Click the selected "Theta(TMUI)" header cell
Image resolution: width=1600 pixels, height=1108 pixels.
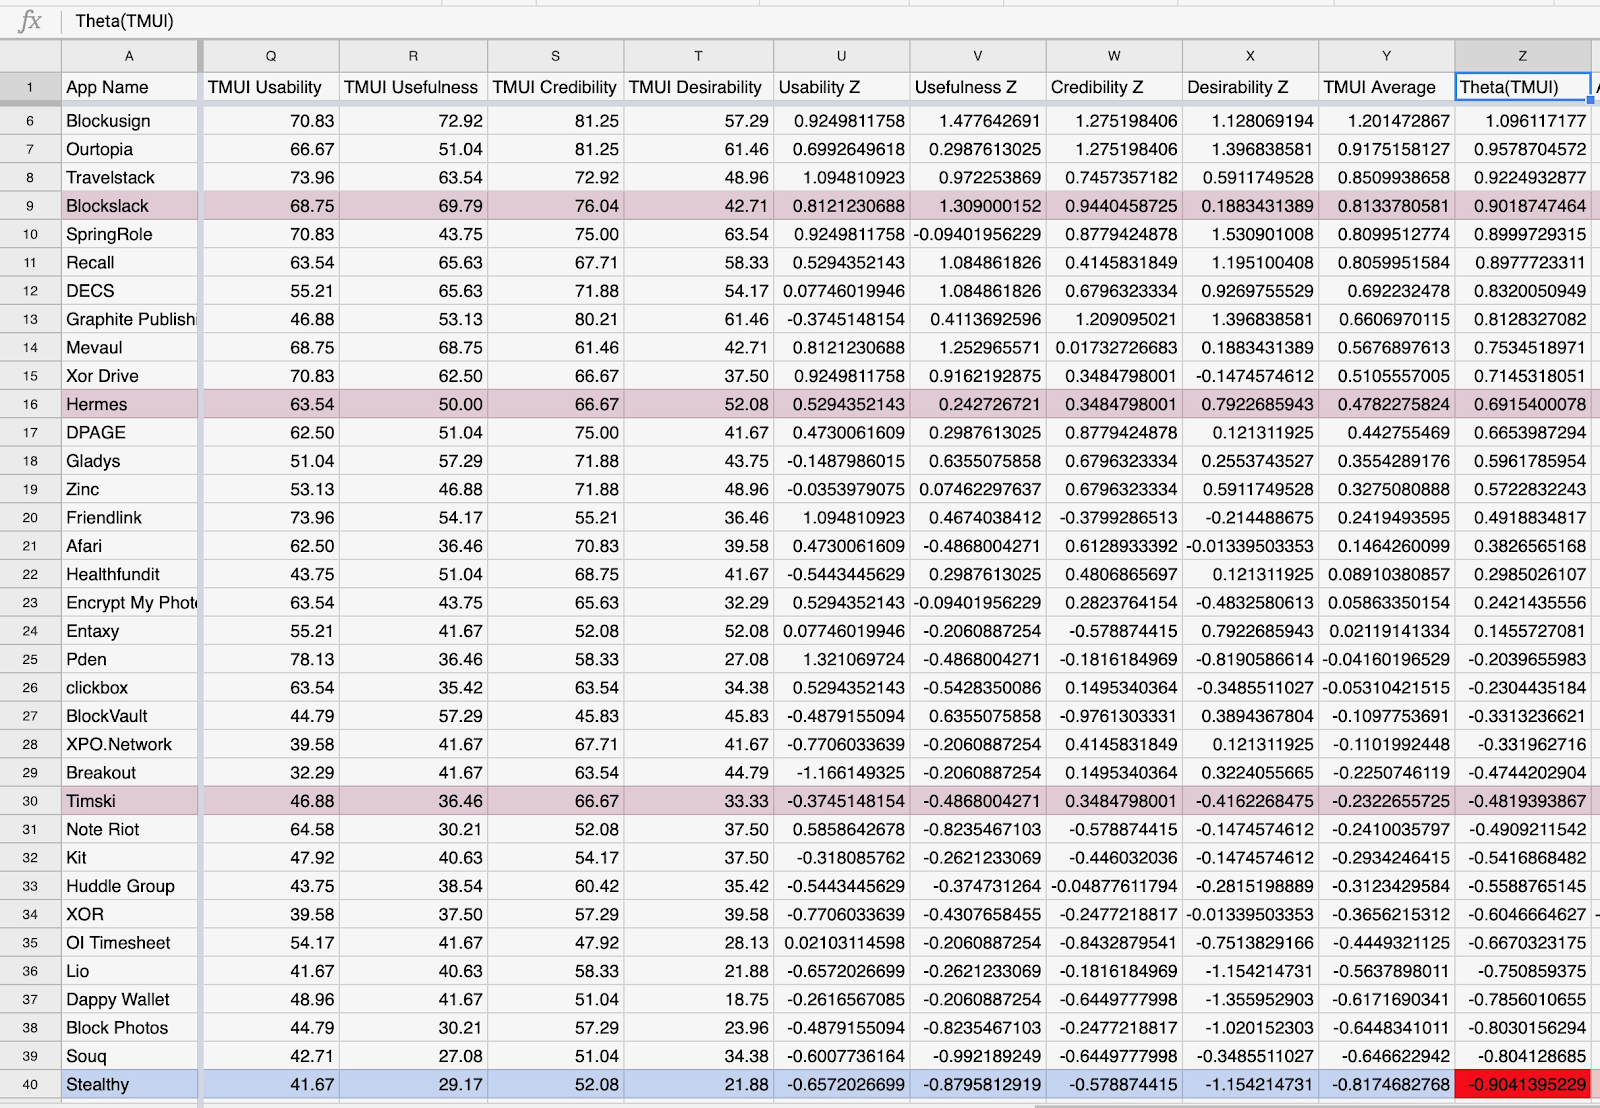point(1522,87)
